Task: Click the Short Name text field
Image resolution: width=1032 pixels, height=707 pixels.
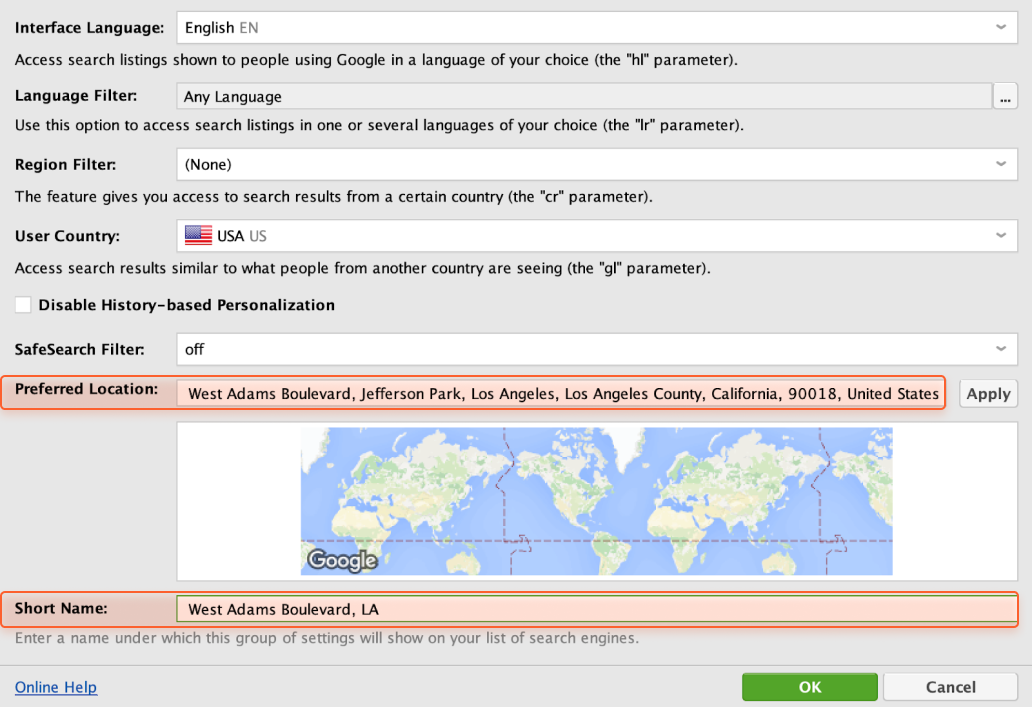Action: pyautogui.click(x=595, y=609)
